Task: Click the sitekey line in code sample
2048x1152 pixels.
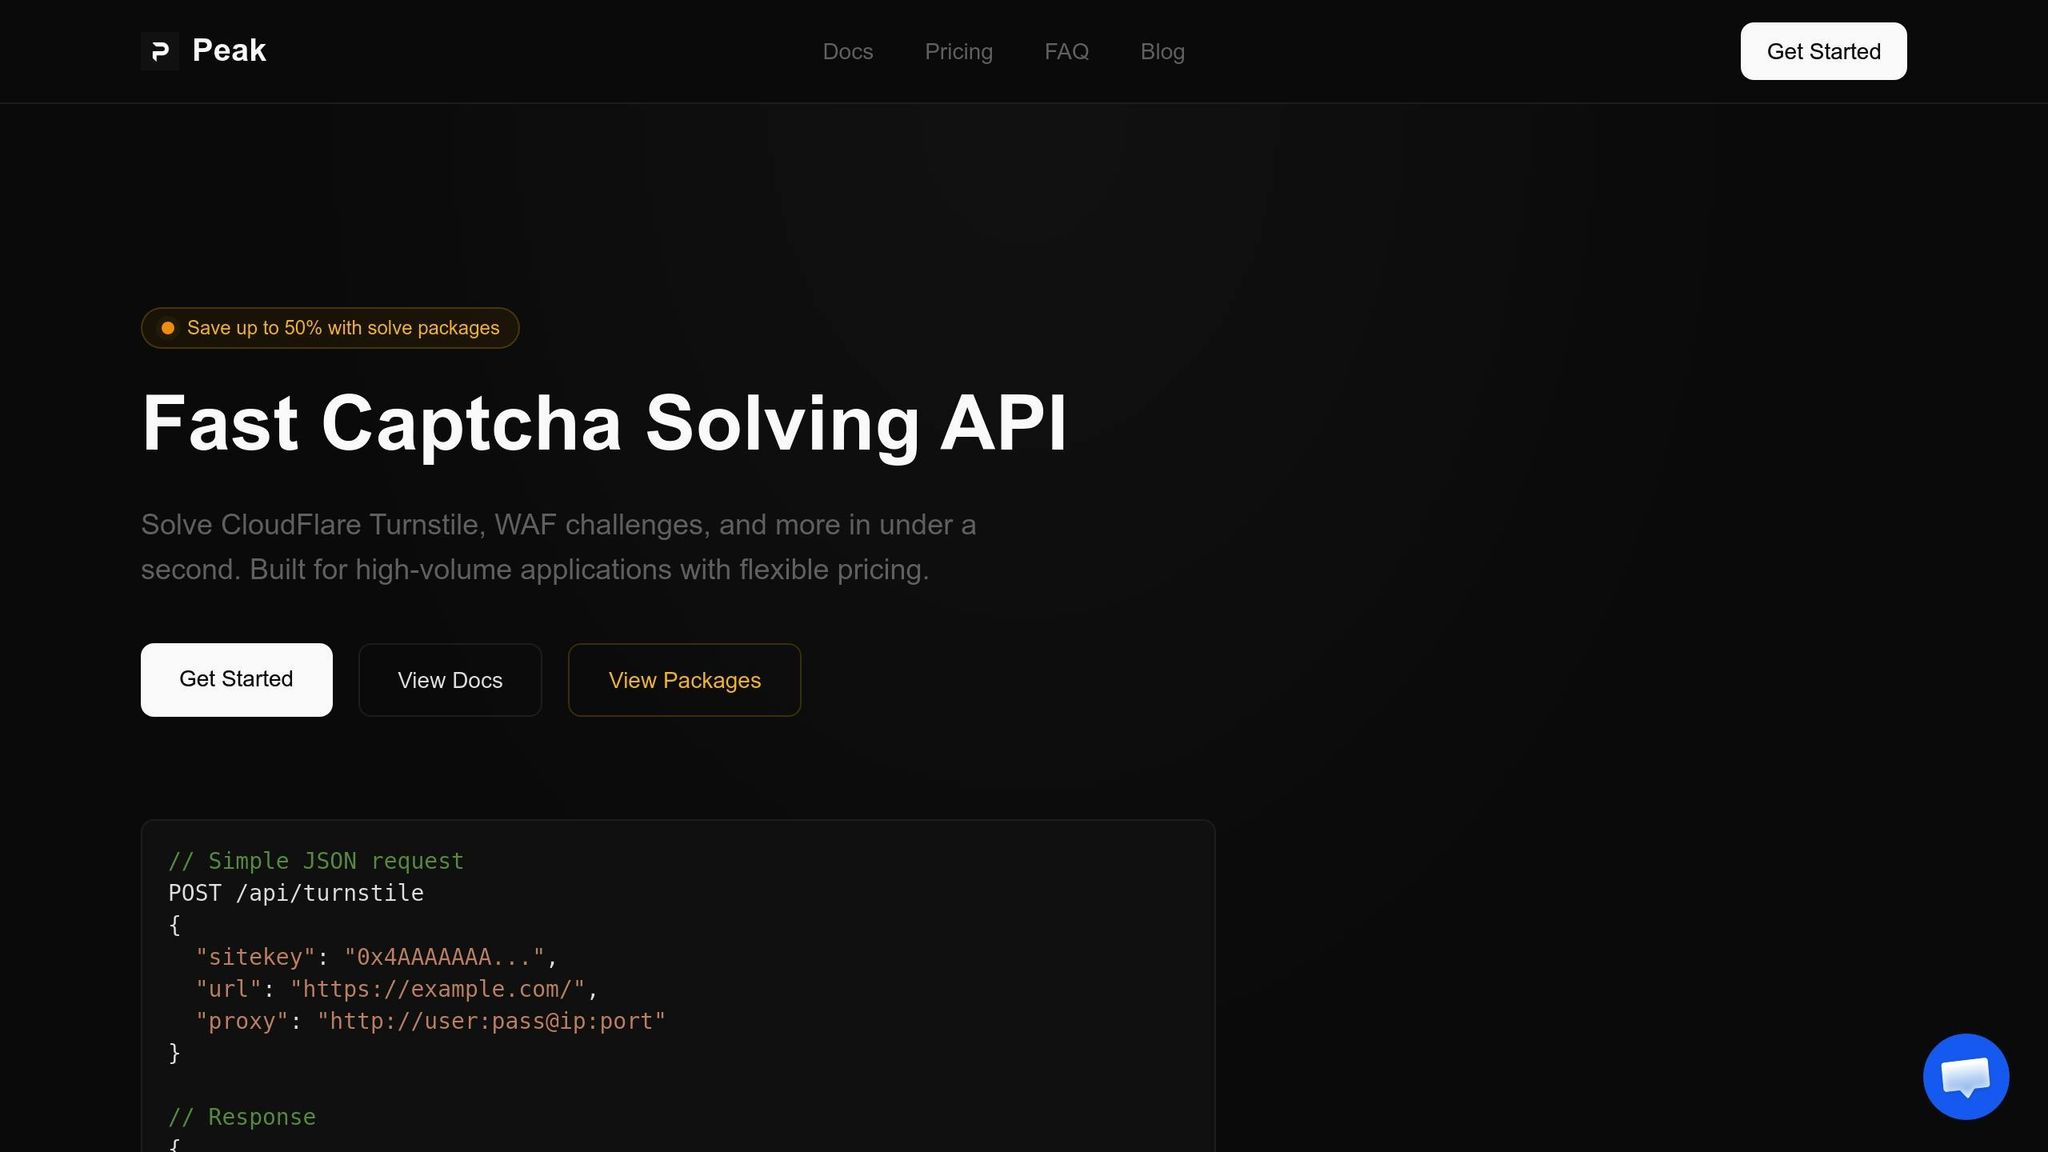Action: 375,957
